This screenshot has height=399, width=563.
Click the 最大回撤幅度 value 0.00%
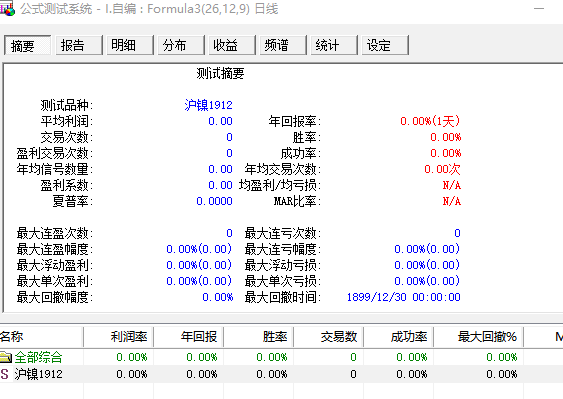[x=218, y=297]
